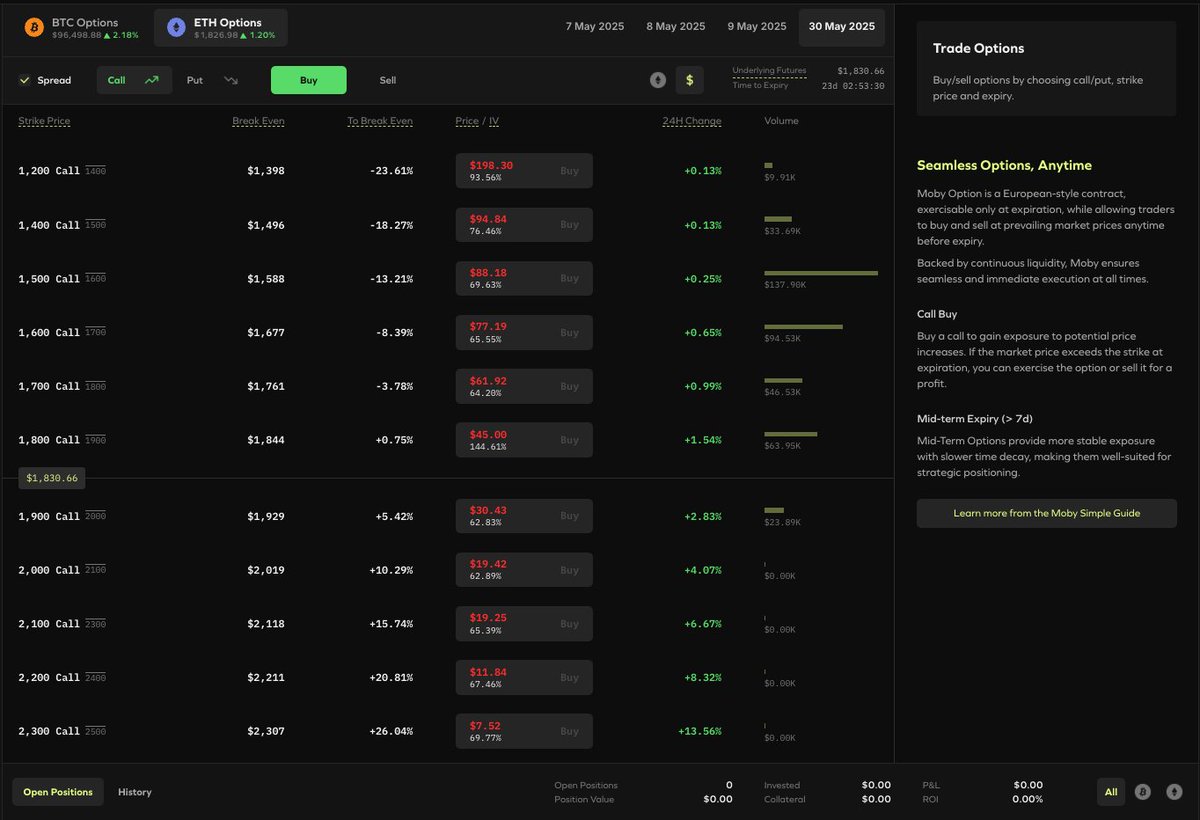Click the +13.56% change for 2,300 Call

[x=699, y=731]
